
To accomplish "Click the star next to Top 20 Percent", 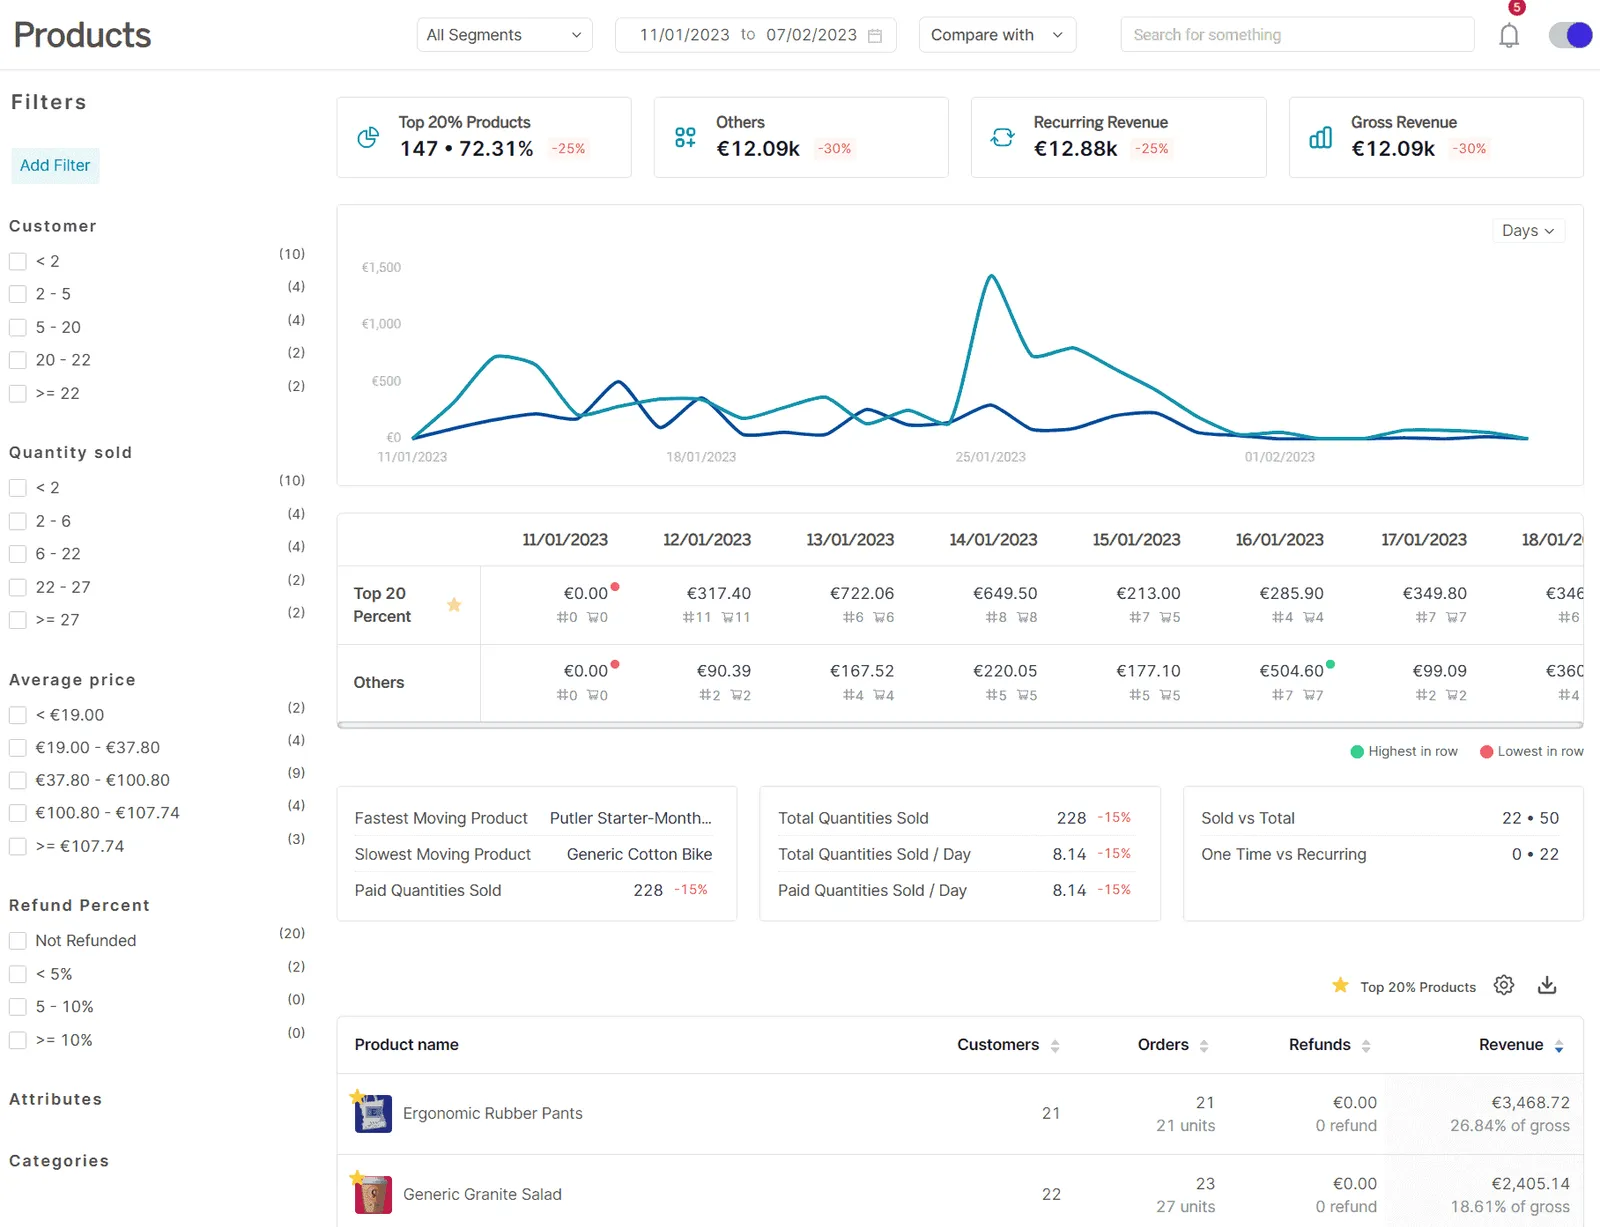I will pyautogui.click(x=454, y=604).
